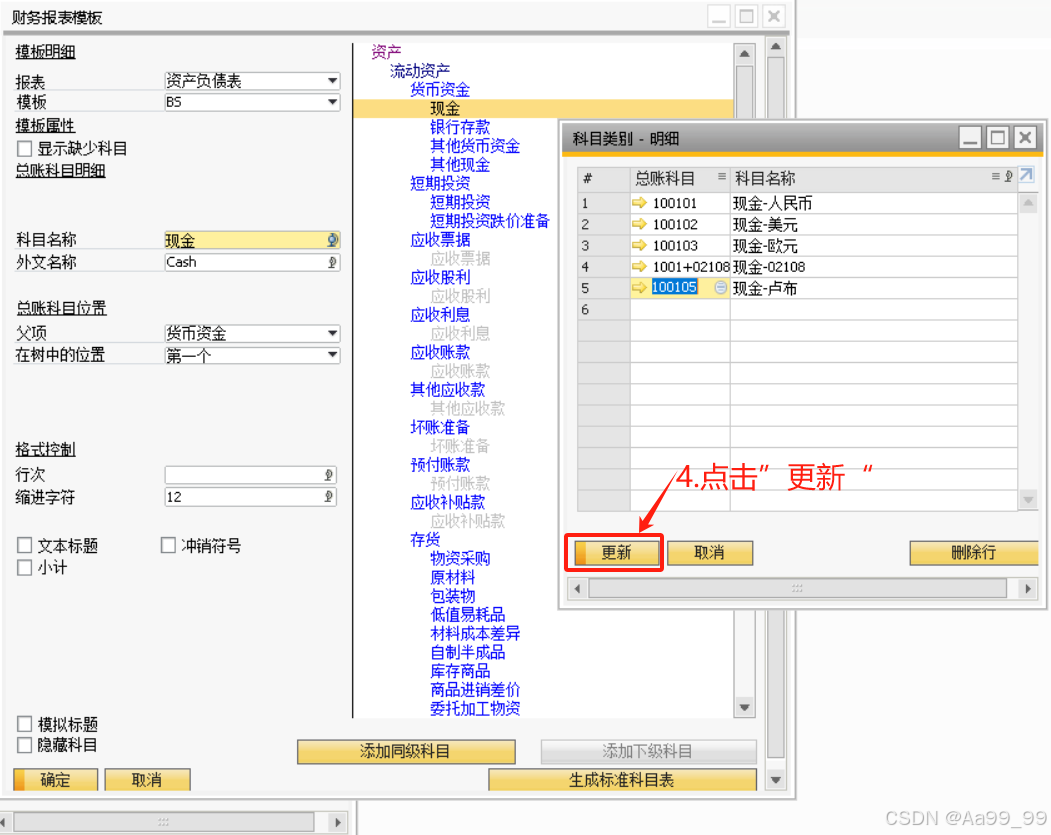Open the 报表 dropdown showing 资产负债表
Image resolution: width=1051 pixels, height=835 pixels.
point(332,81)
